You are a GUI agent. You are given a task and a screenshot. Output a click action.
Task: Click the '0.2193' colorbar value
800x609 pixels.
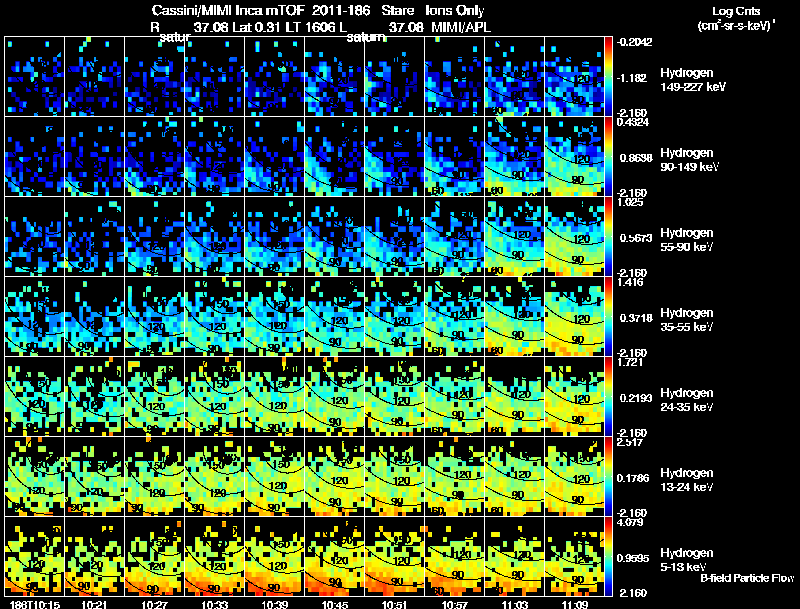pyautogui.click(x=636, y=398)
